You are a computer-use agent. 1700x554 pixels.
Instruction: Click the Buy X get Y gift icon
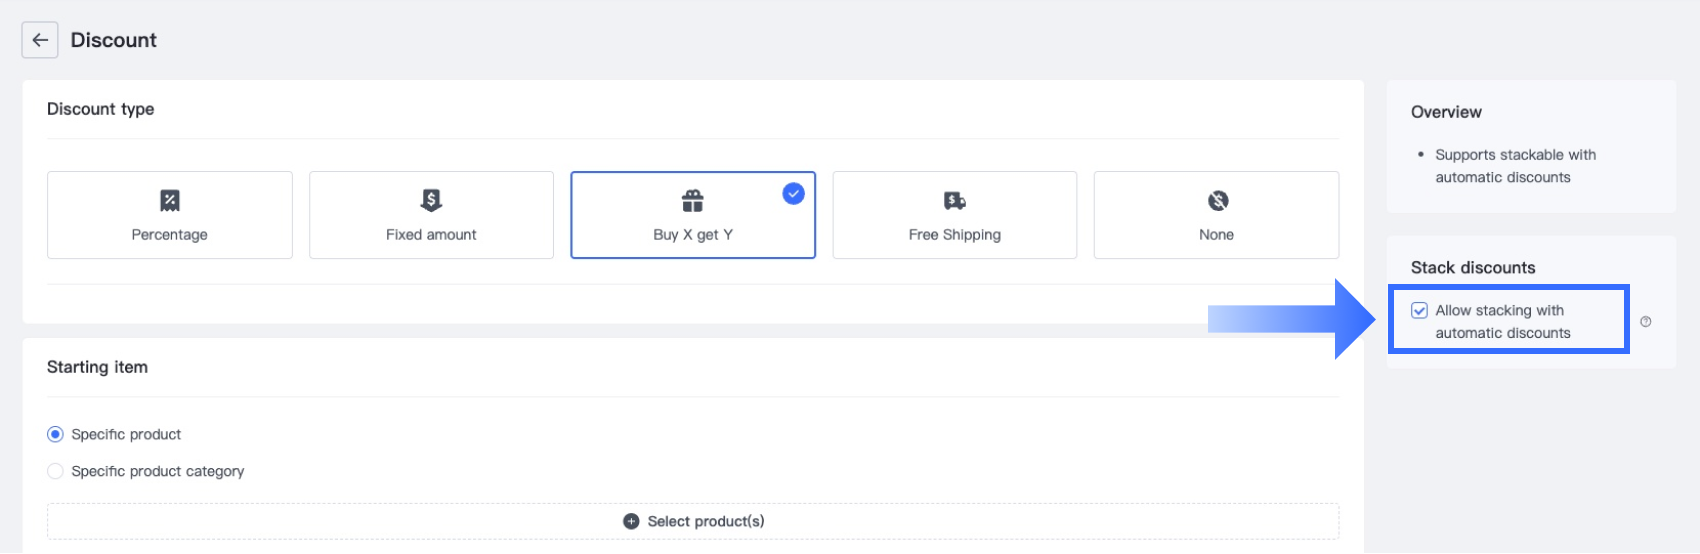(692, 201)
